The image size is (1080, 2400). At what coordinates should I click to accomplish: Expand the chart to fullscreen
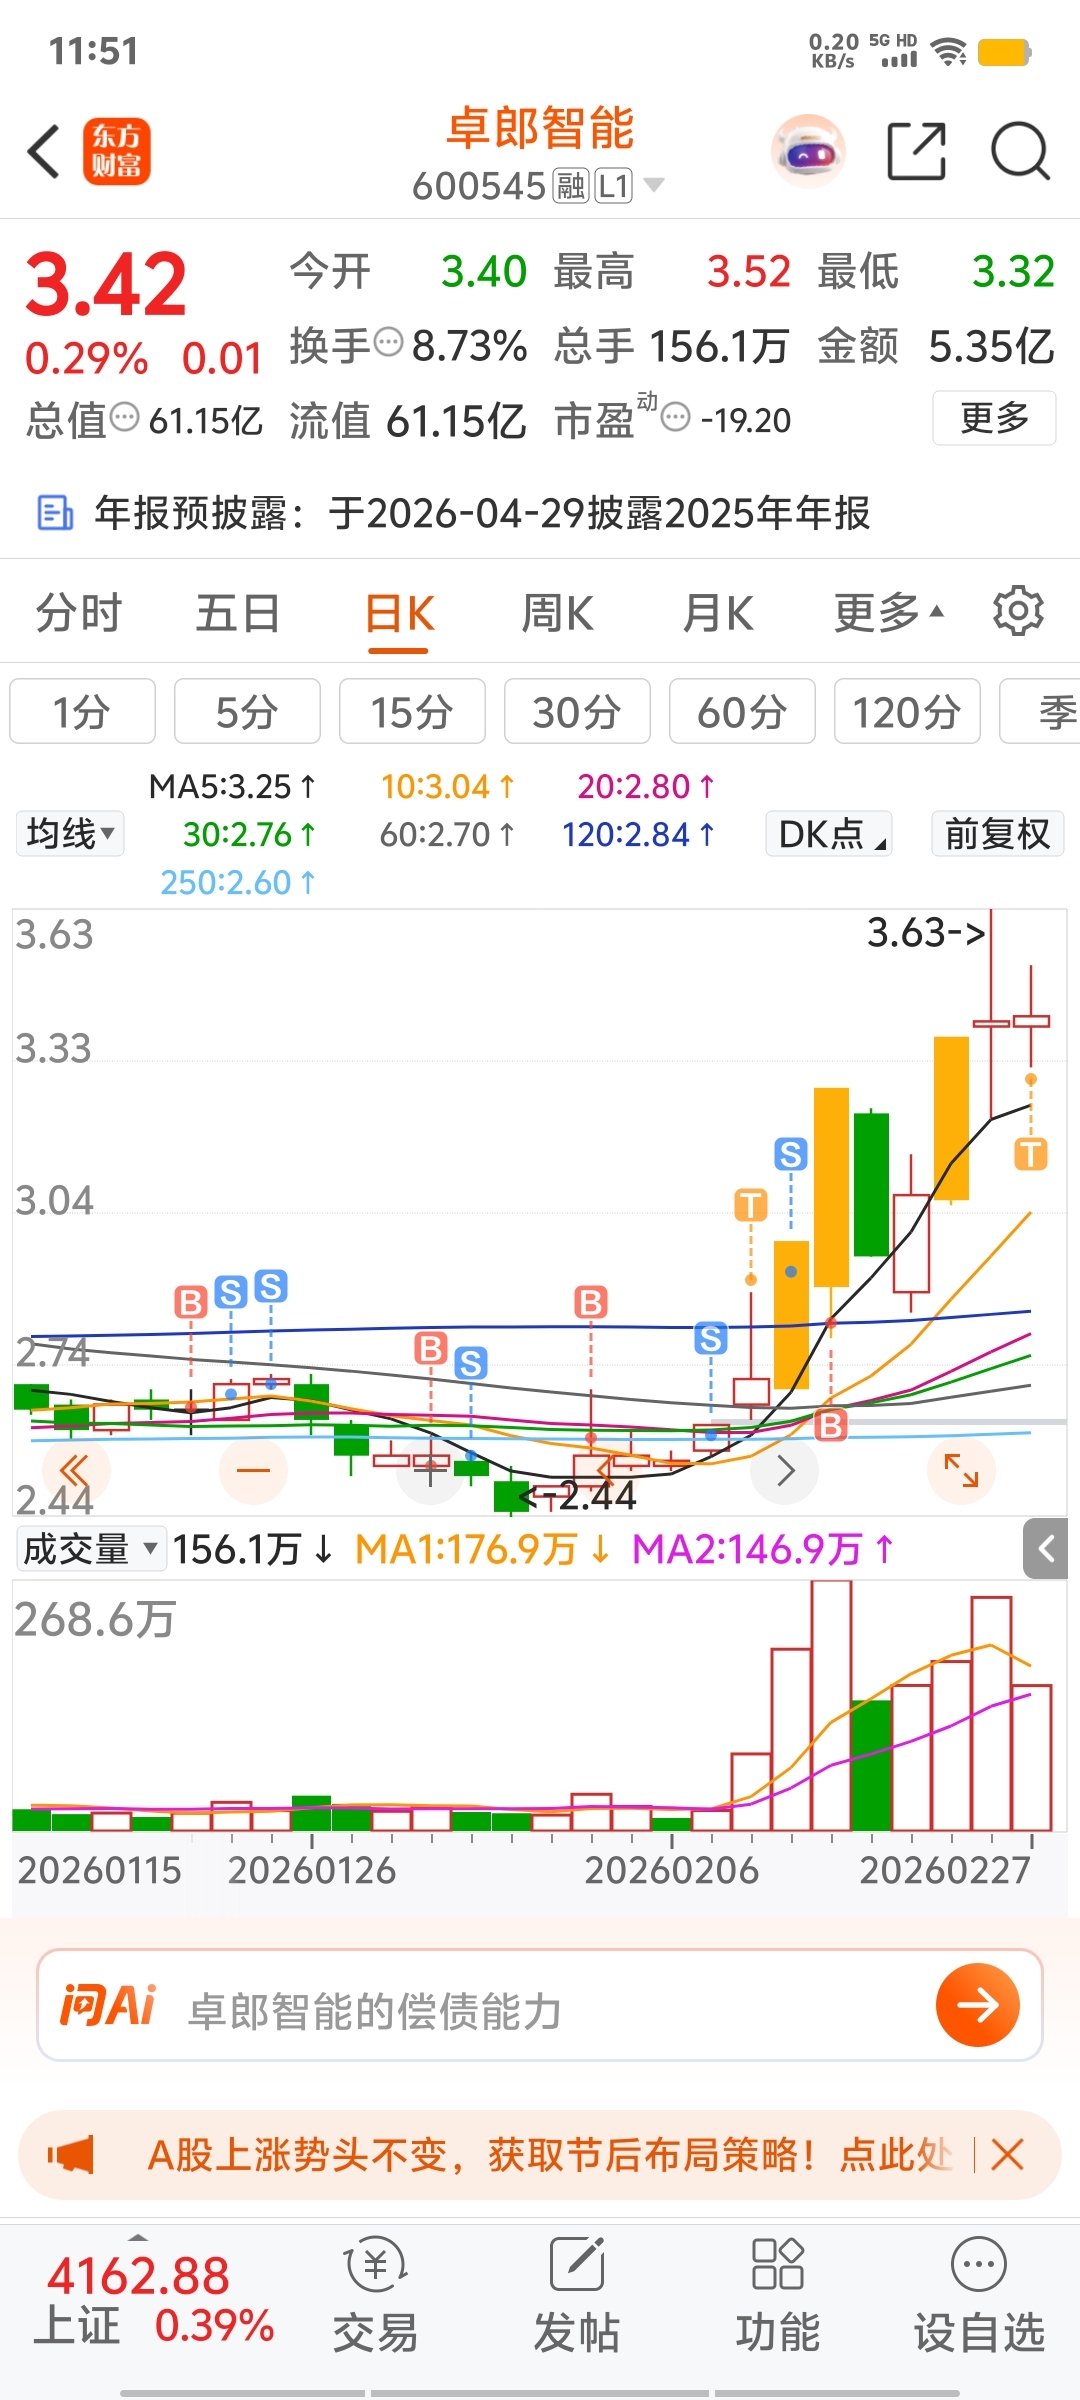coord(962,1470)
